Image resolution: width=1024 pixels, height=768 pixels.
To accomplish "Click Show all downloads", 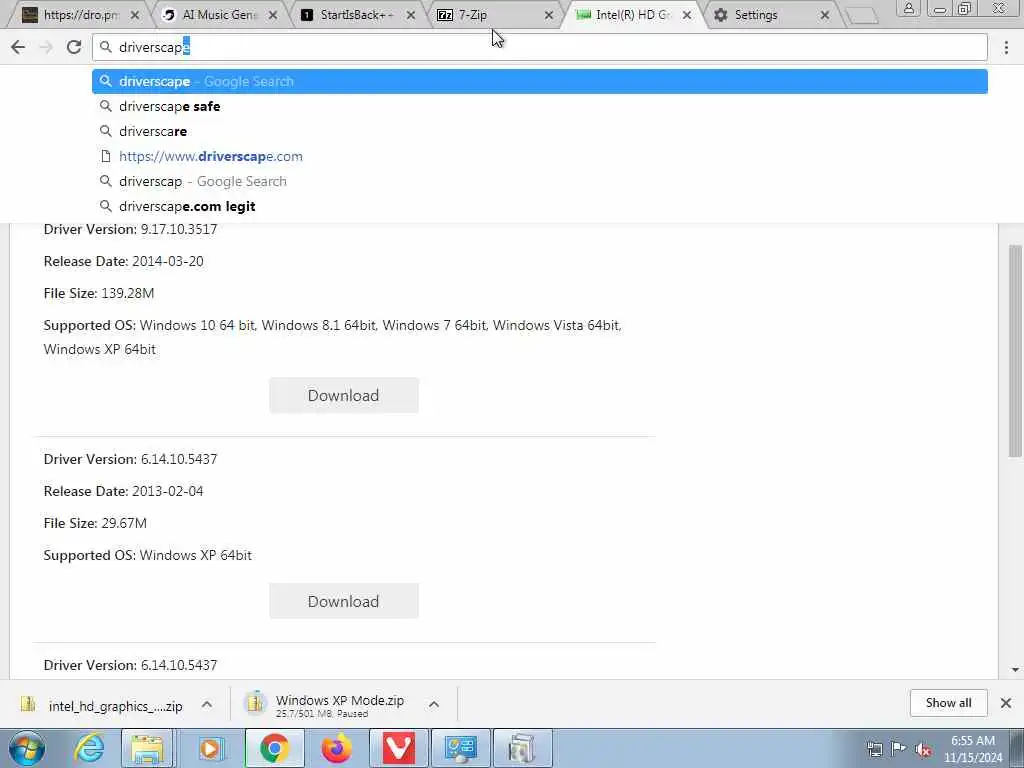I will (x=948, y=703).
